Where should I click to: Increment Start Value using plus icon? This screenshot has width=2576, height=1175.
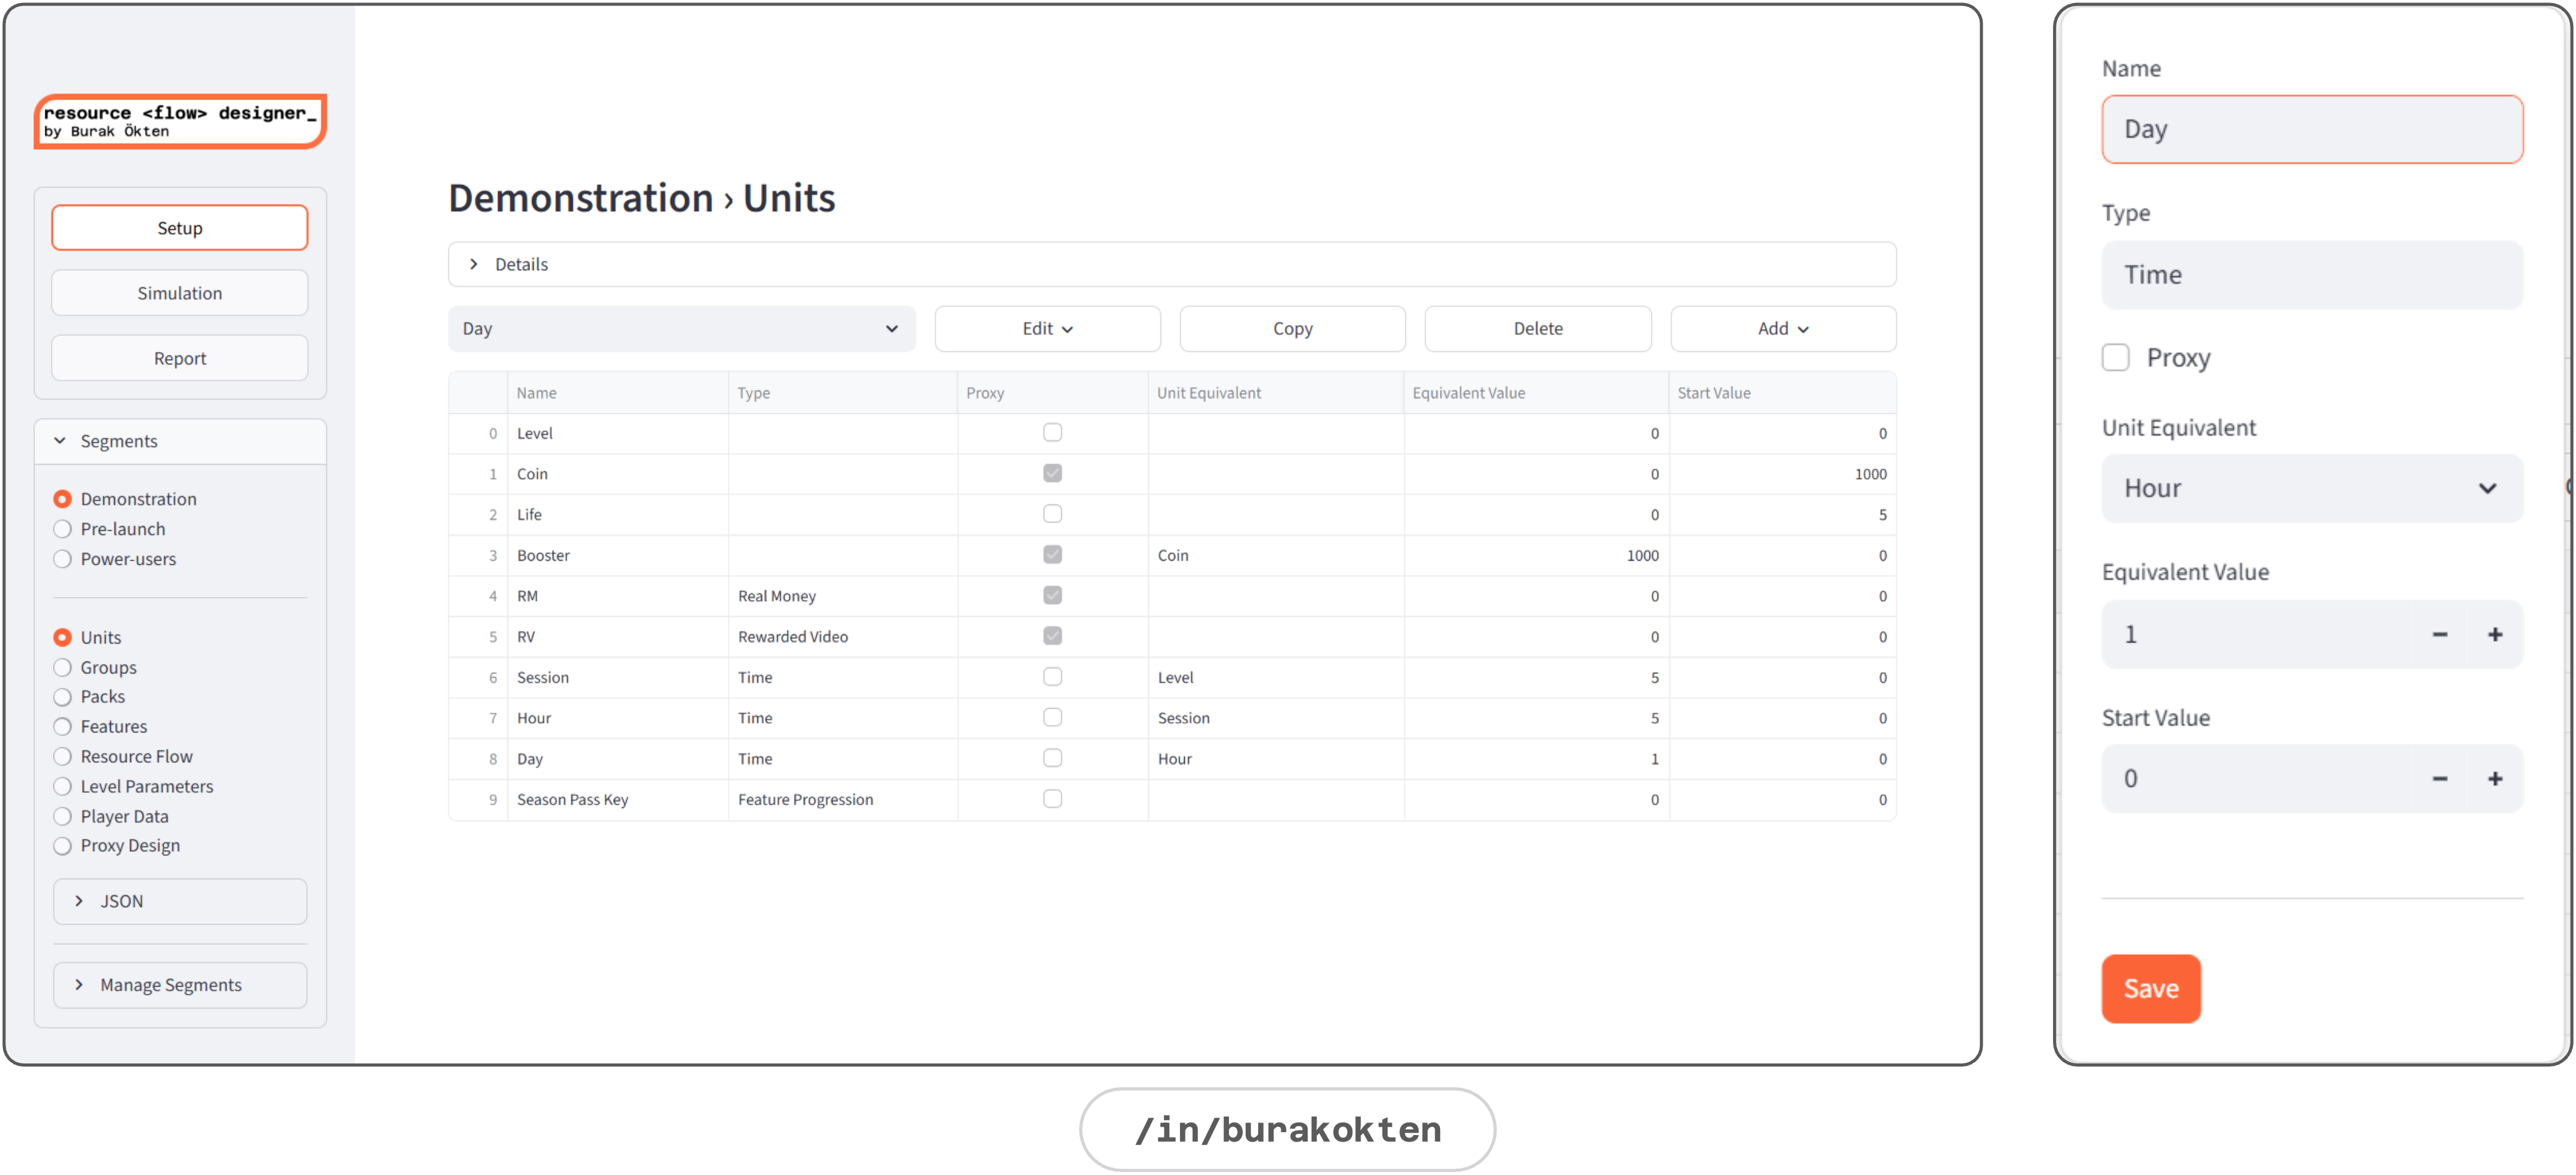tap(2494, 778)
